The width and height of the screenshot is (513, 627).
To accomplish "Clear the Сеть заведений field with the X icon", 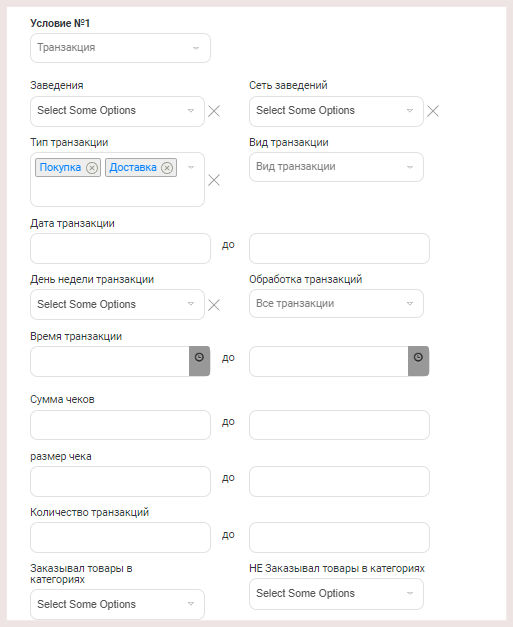I will pos(433,111).
